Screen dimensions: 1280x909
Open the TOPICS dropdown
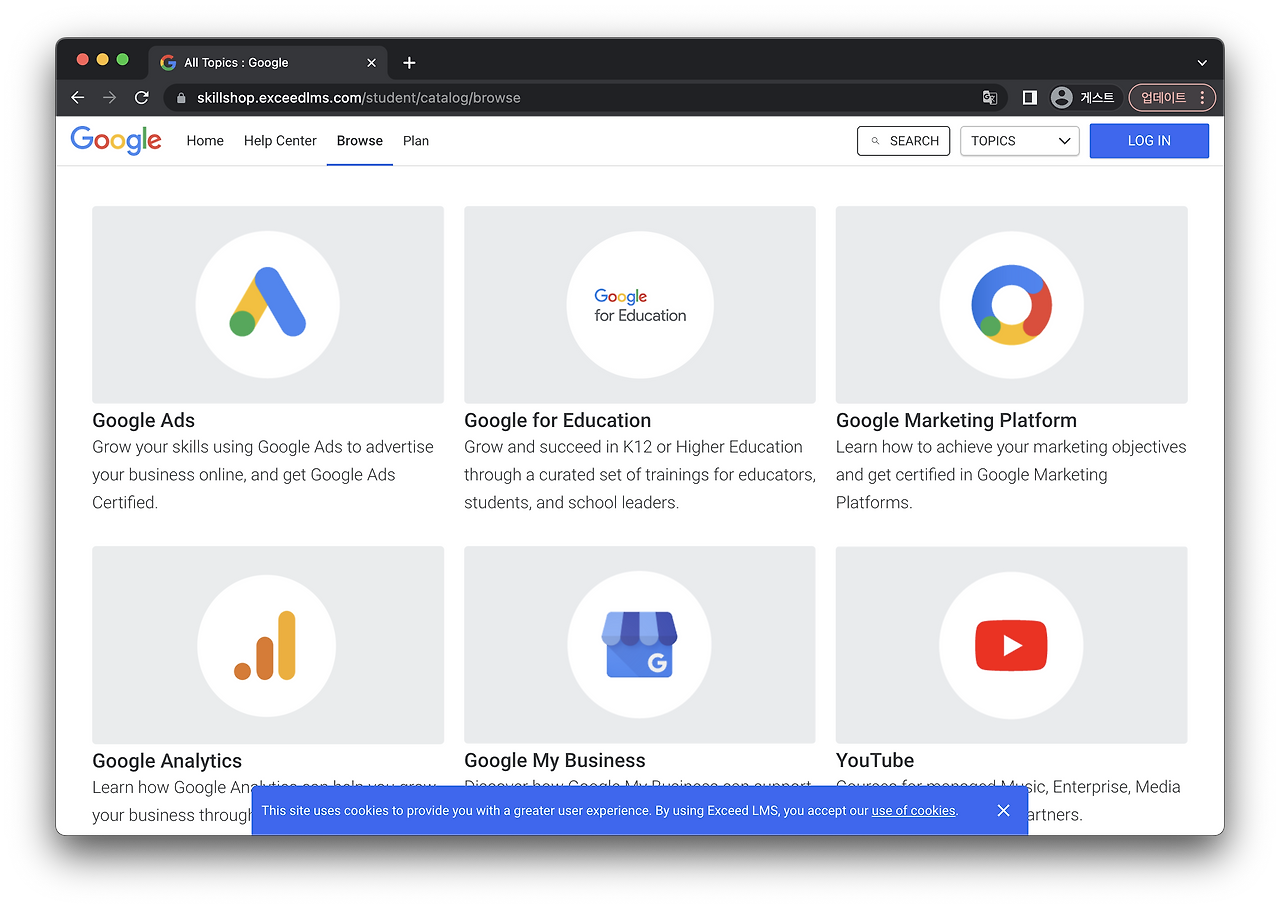(x=1020, y=141)
